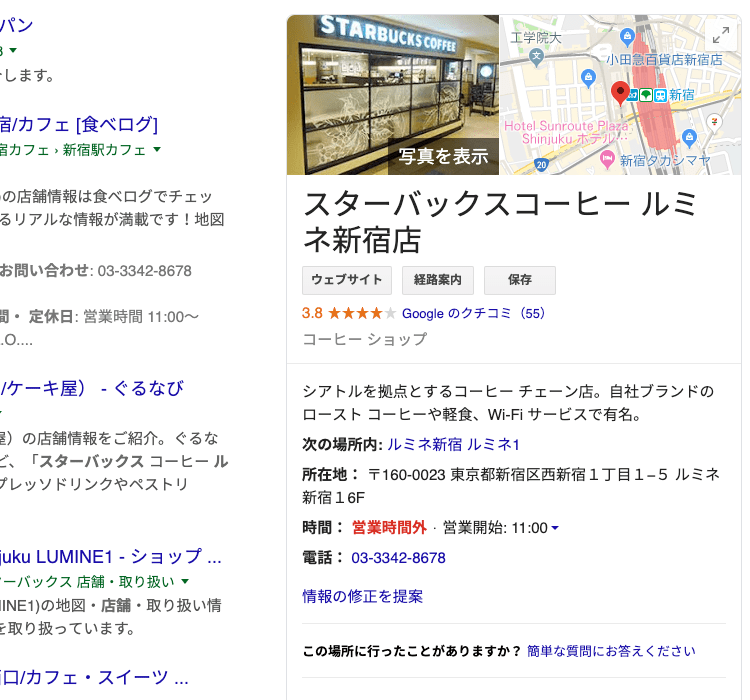Click 情報の修正を提案 link
750x700 pixels.
click(363, 597)
